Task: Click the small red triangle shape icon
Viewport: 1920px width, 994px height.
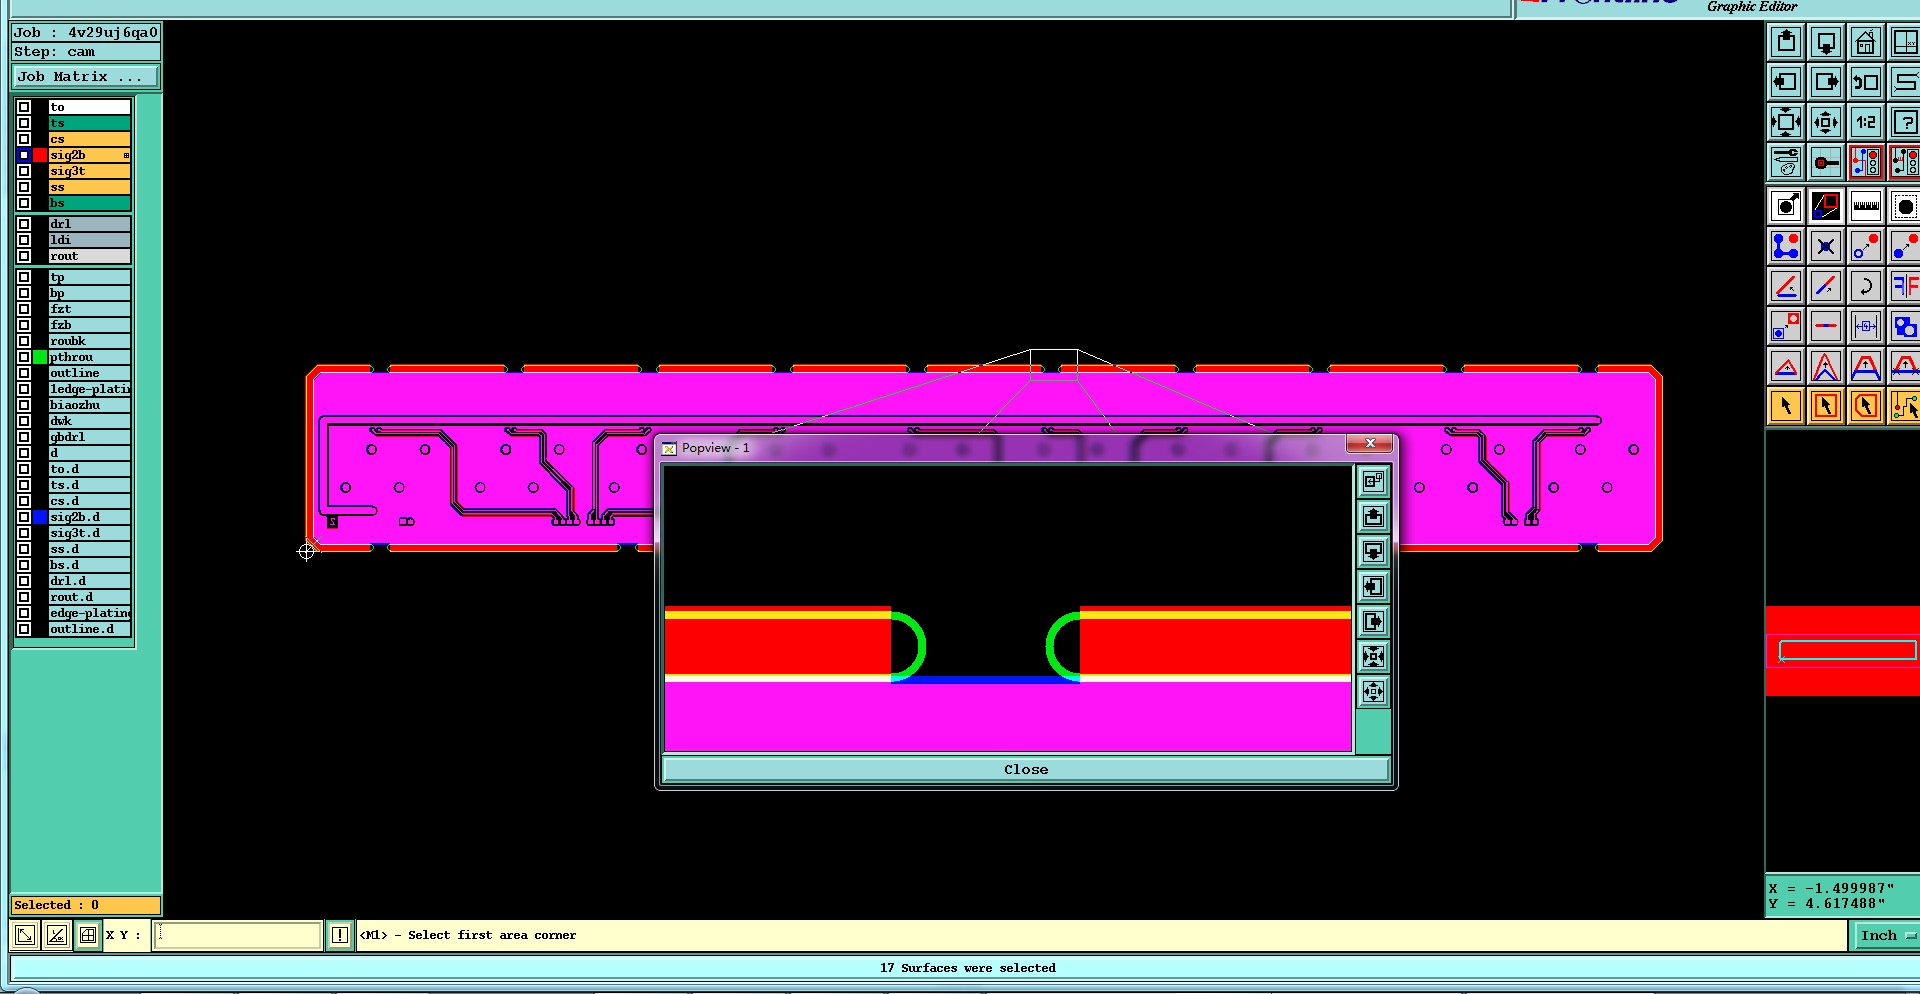Action: click(1786, 366)
